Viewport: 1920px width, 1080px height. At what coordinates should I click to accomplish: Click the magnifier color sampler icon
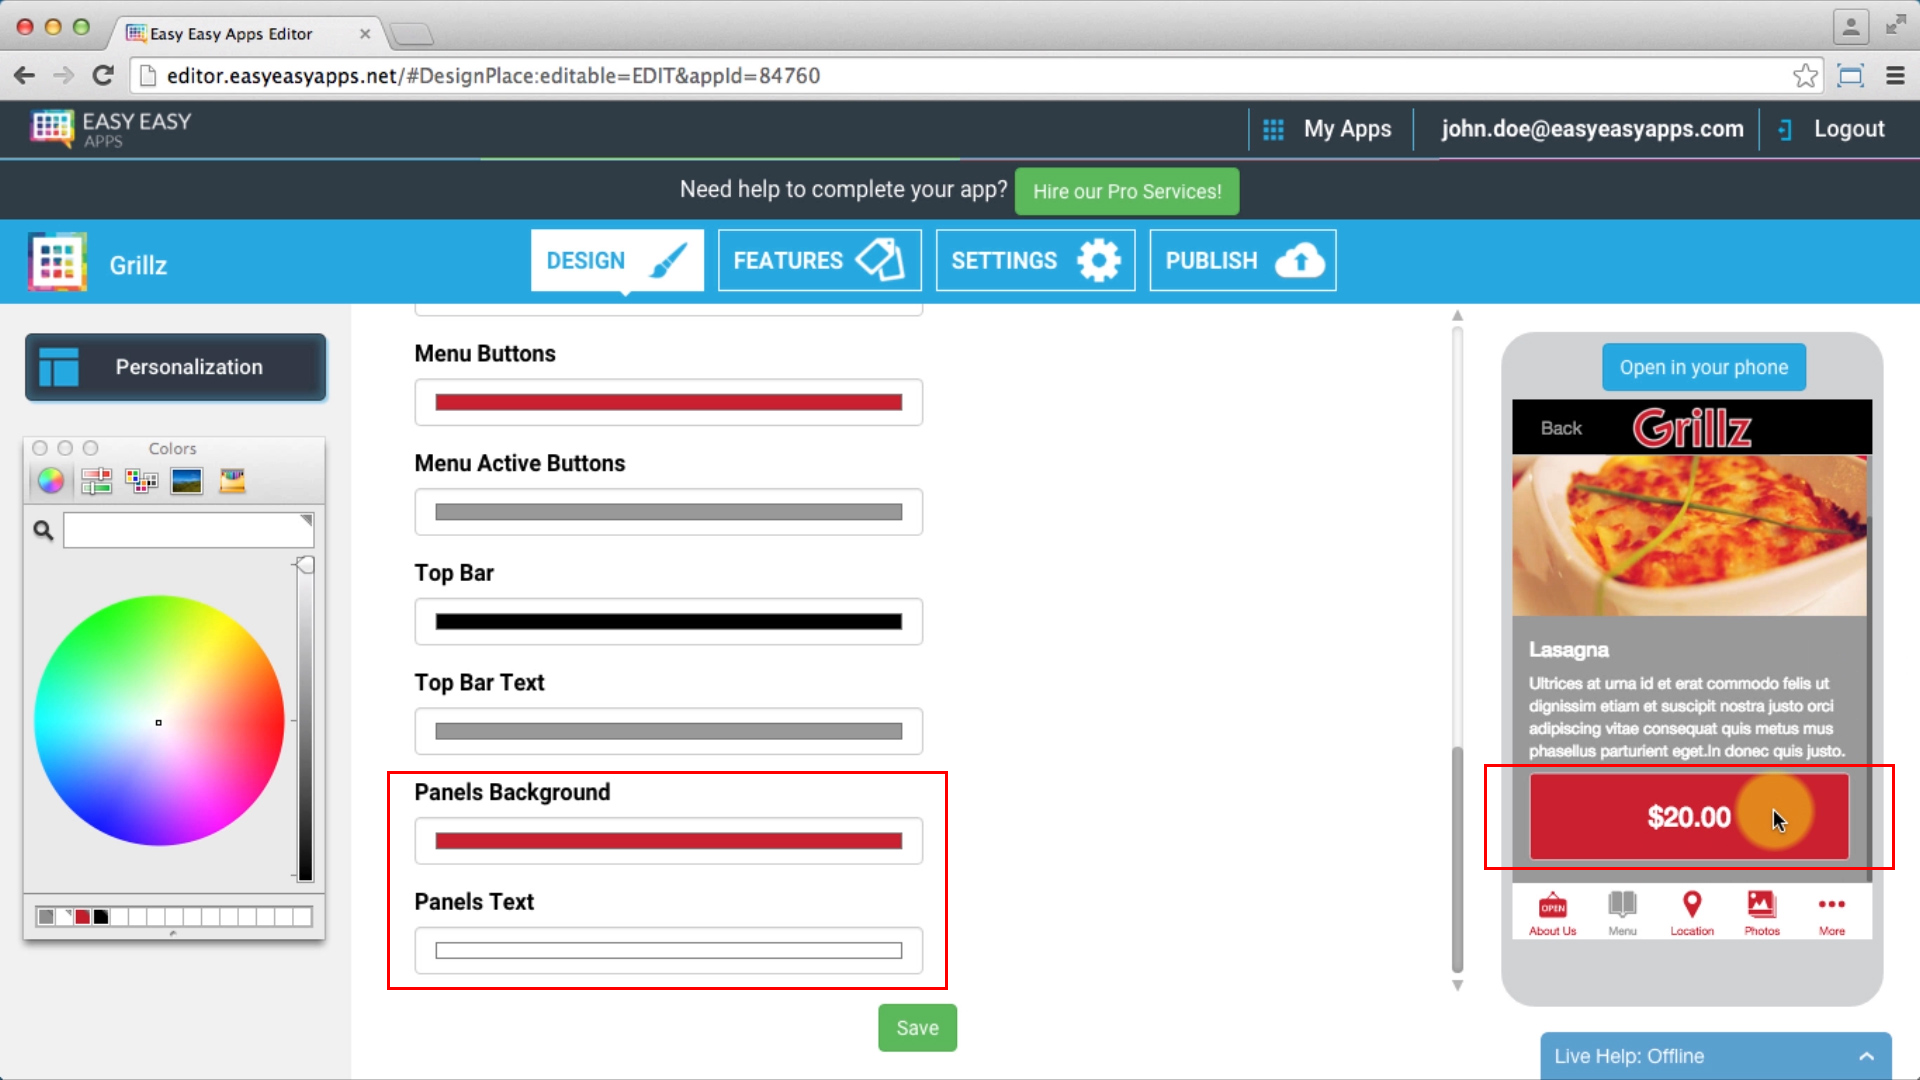coord(43,530)
